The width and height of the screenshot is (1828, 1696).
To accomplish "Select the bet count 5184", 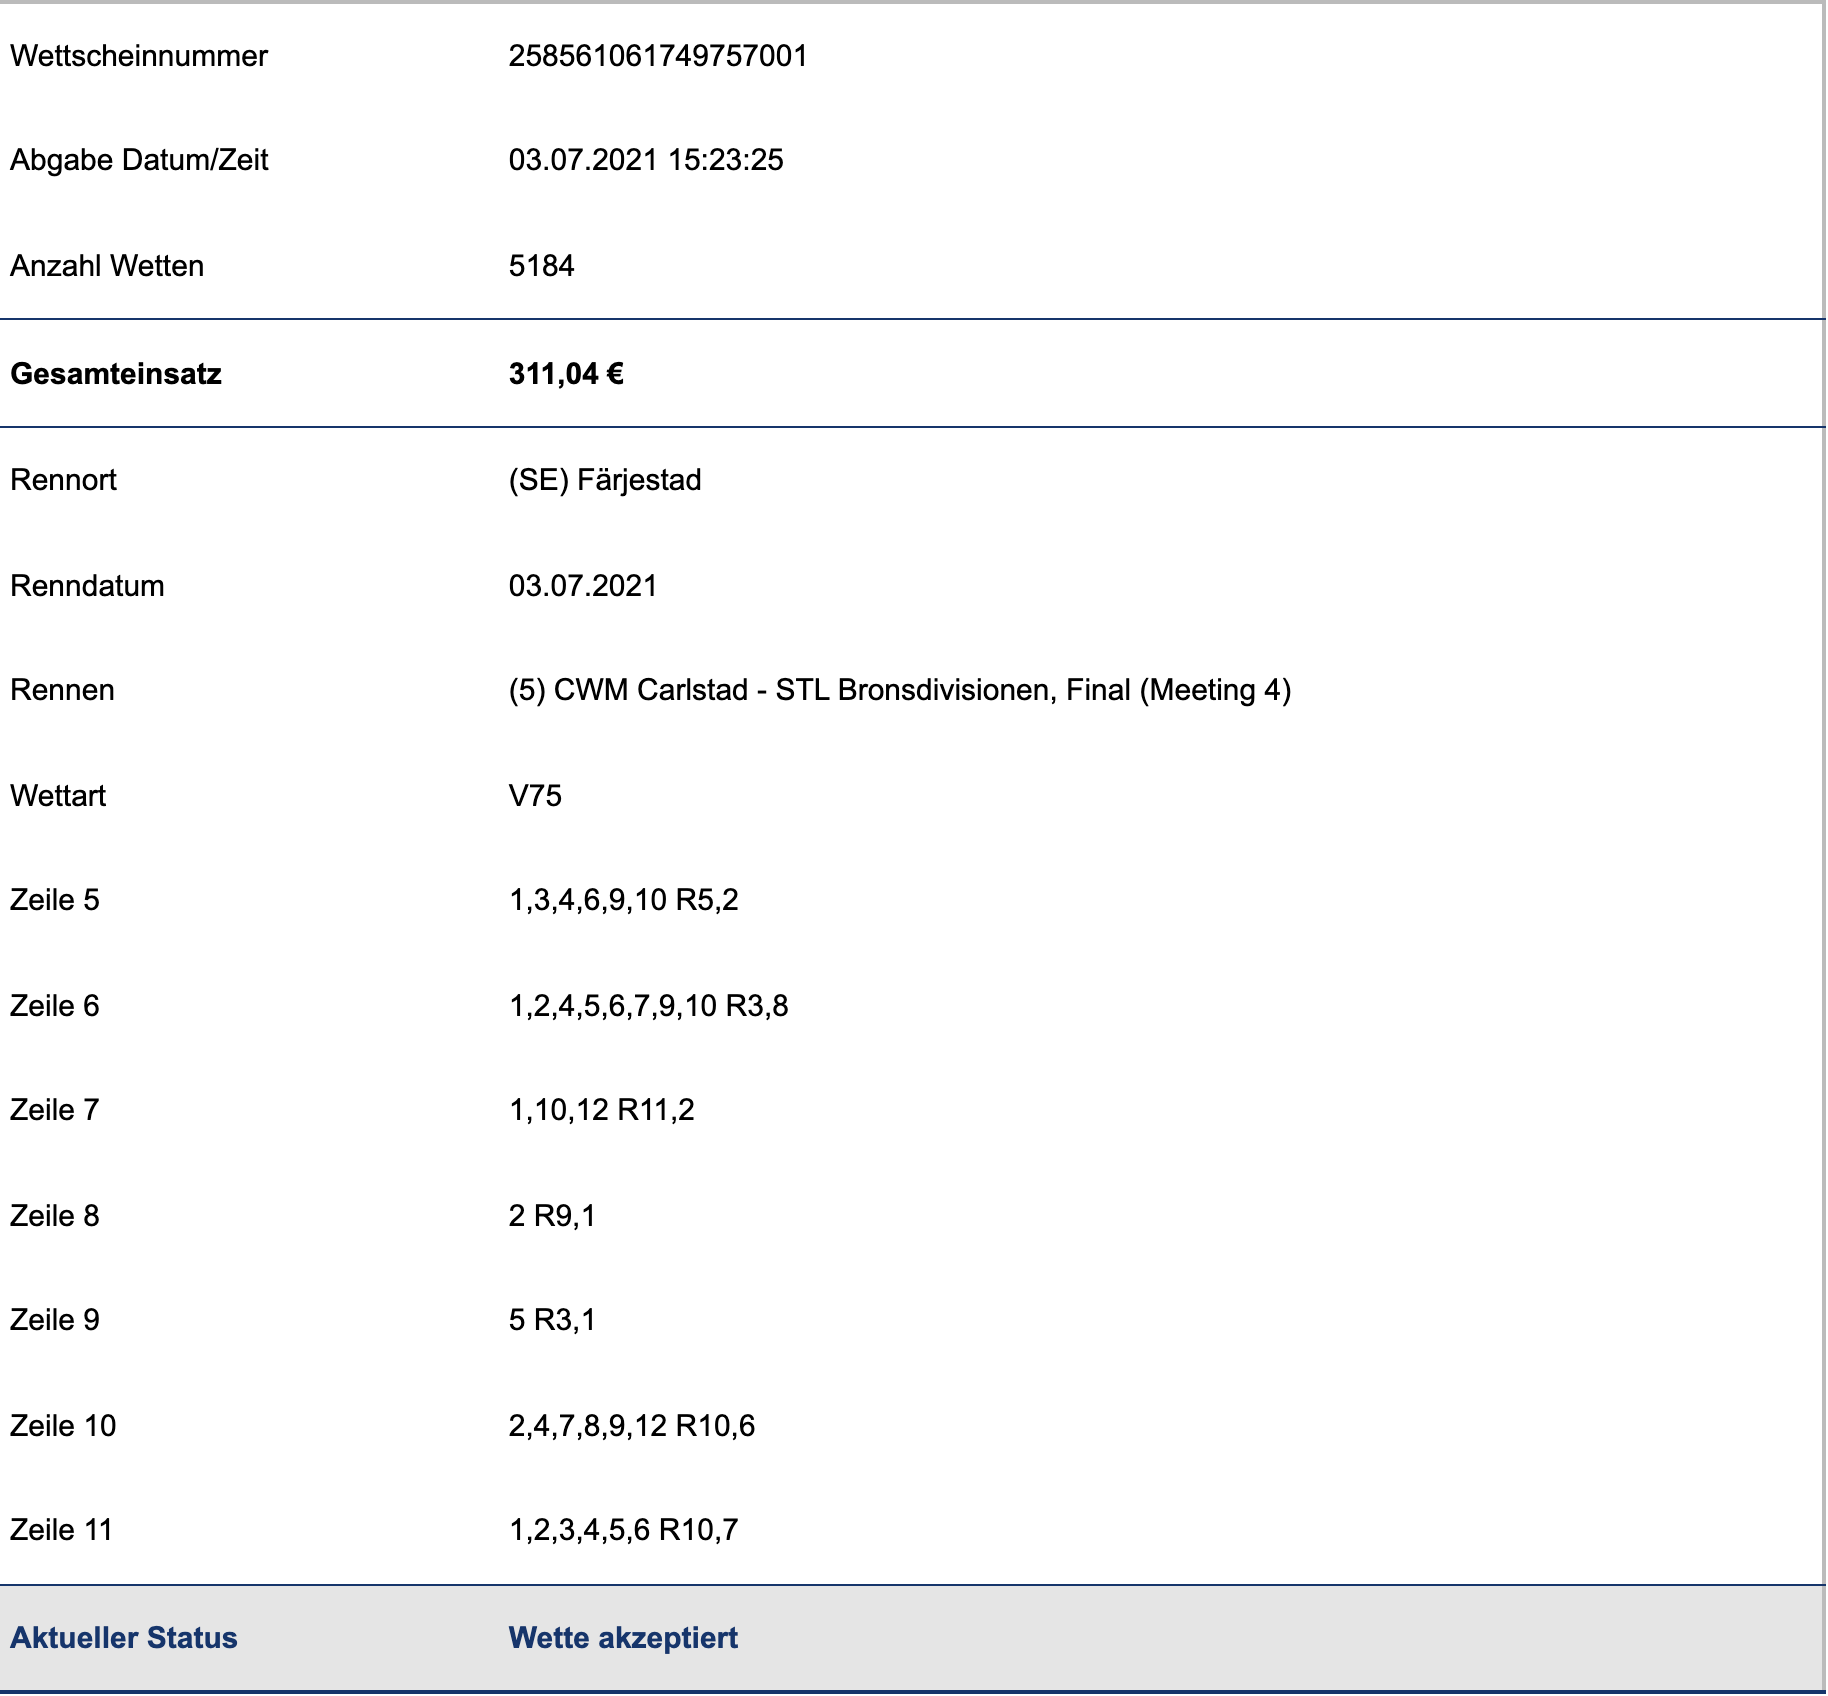I will pyautogui.click(x=542, y=266).
